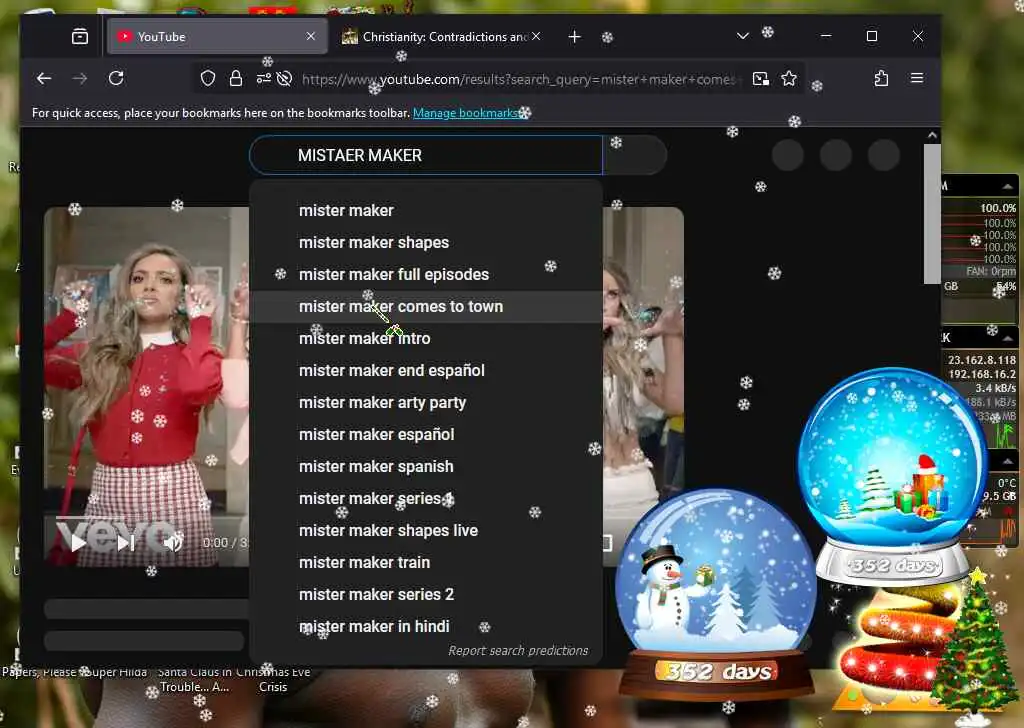Open picture-in-picture icon in address bar
Viewport: 1024px width, 728px height.
pos(761,79)
